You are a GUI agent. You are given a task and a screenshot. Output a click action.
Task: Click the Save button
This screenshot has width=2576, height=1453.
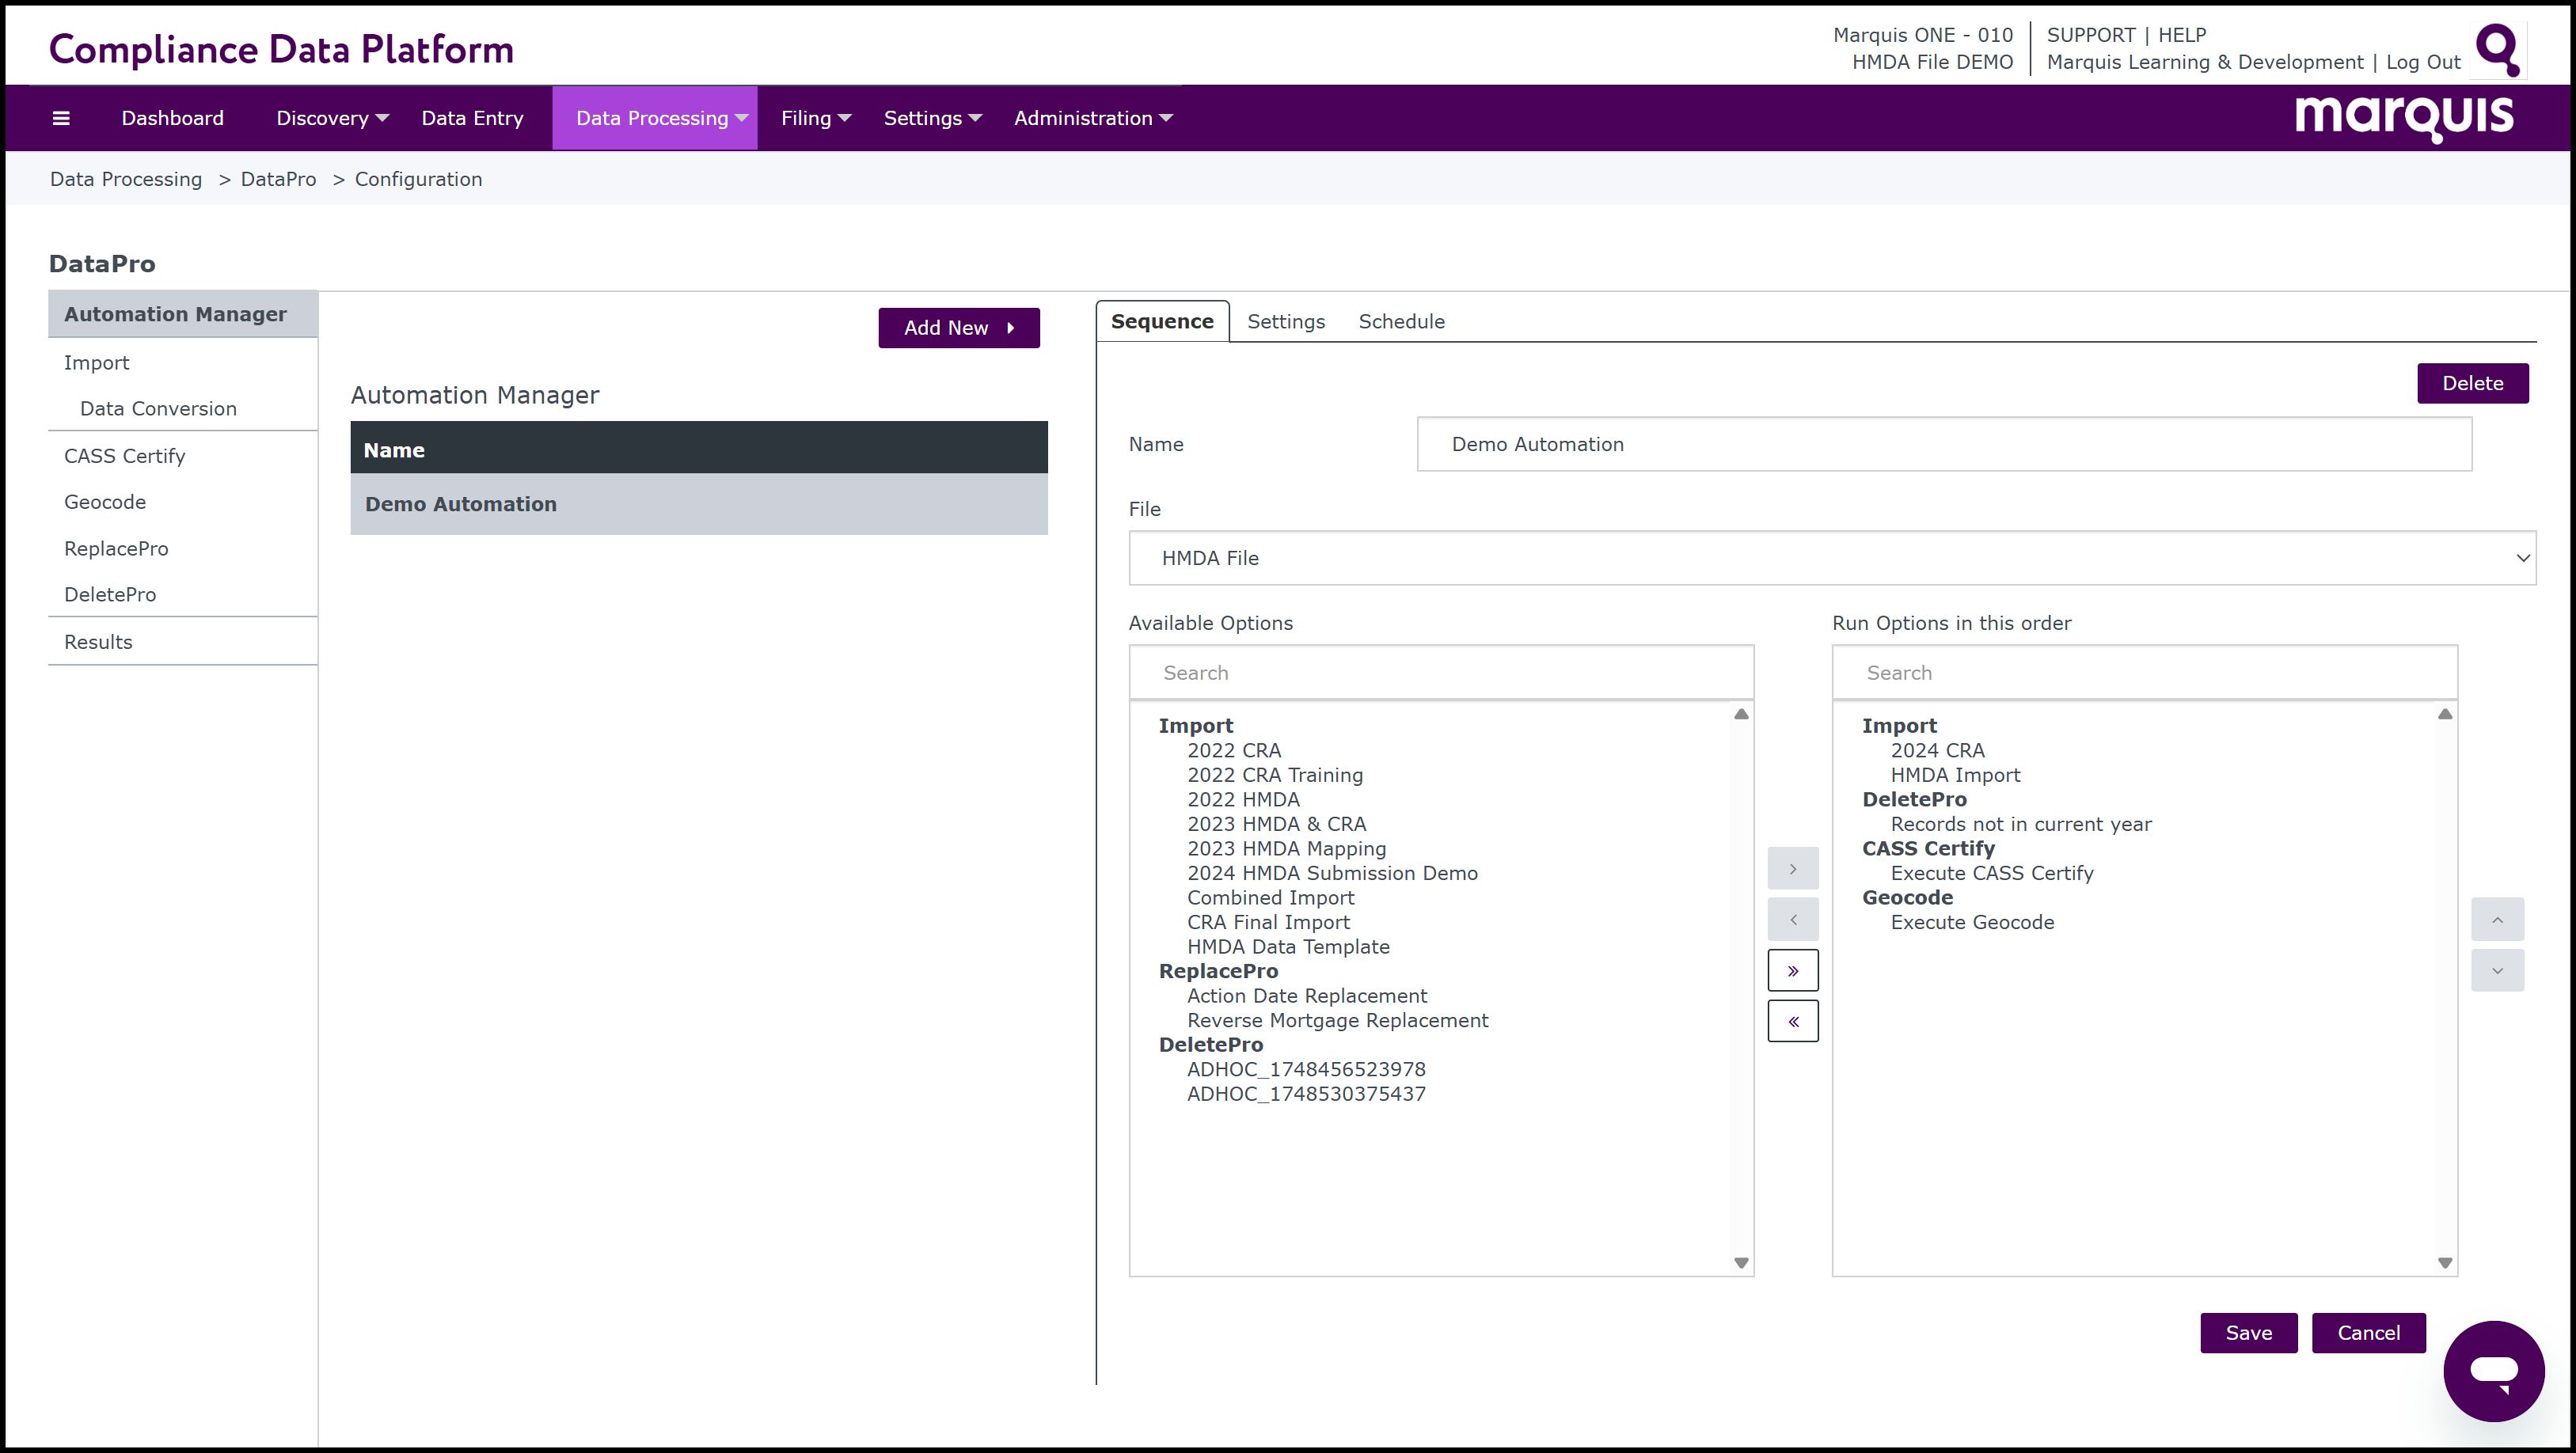click(2248, 1333)
